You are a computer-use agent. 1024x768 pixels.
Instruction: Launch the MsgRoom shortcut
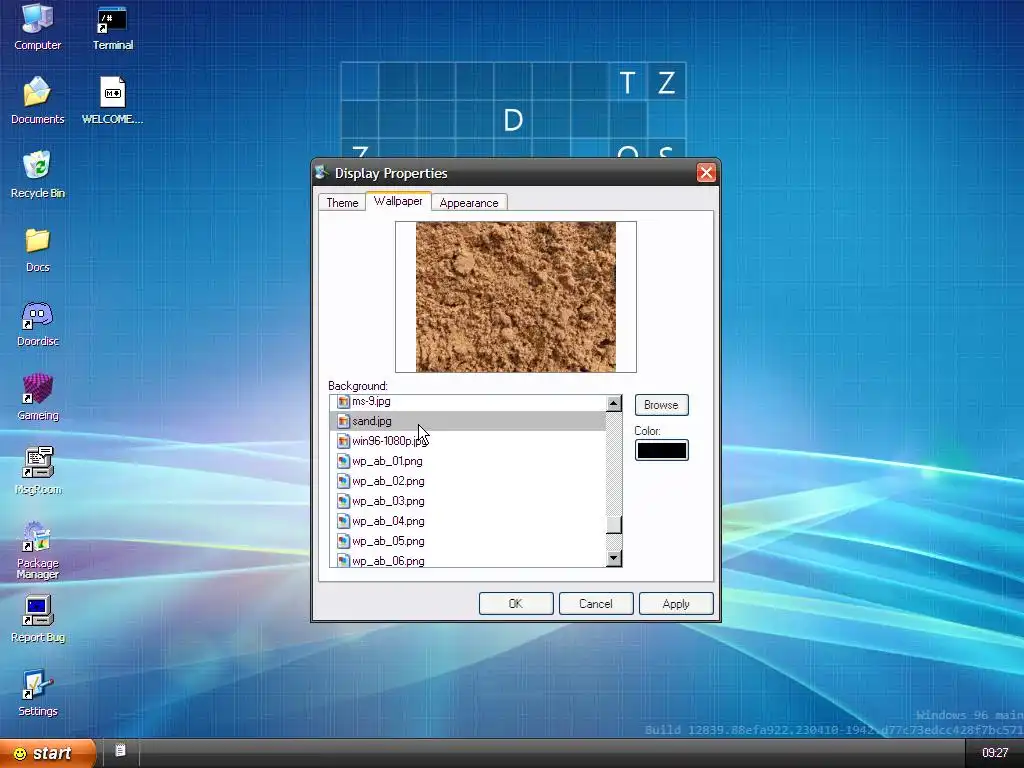37,472
